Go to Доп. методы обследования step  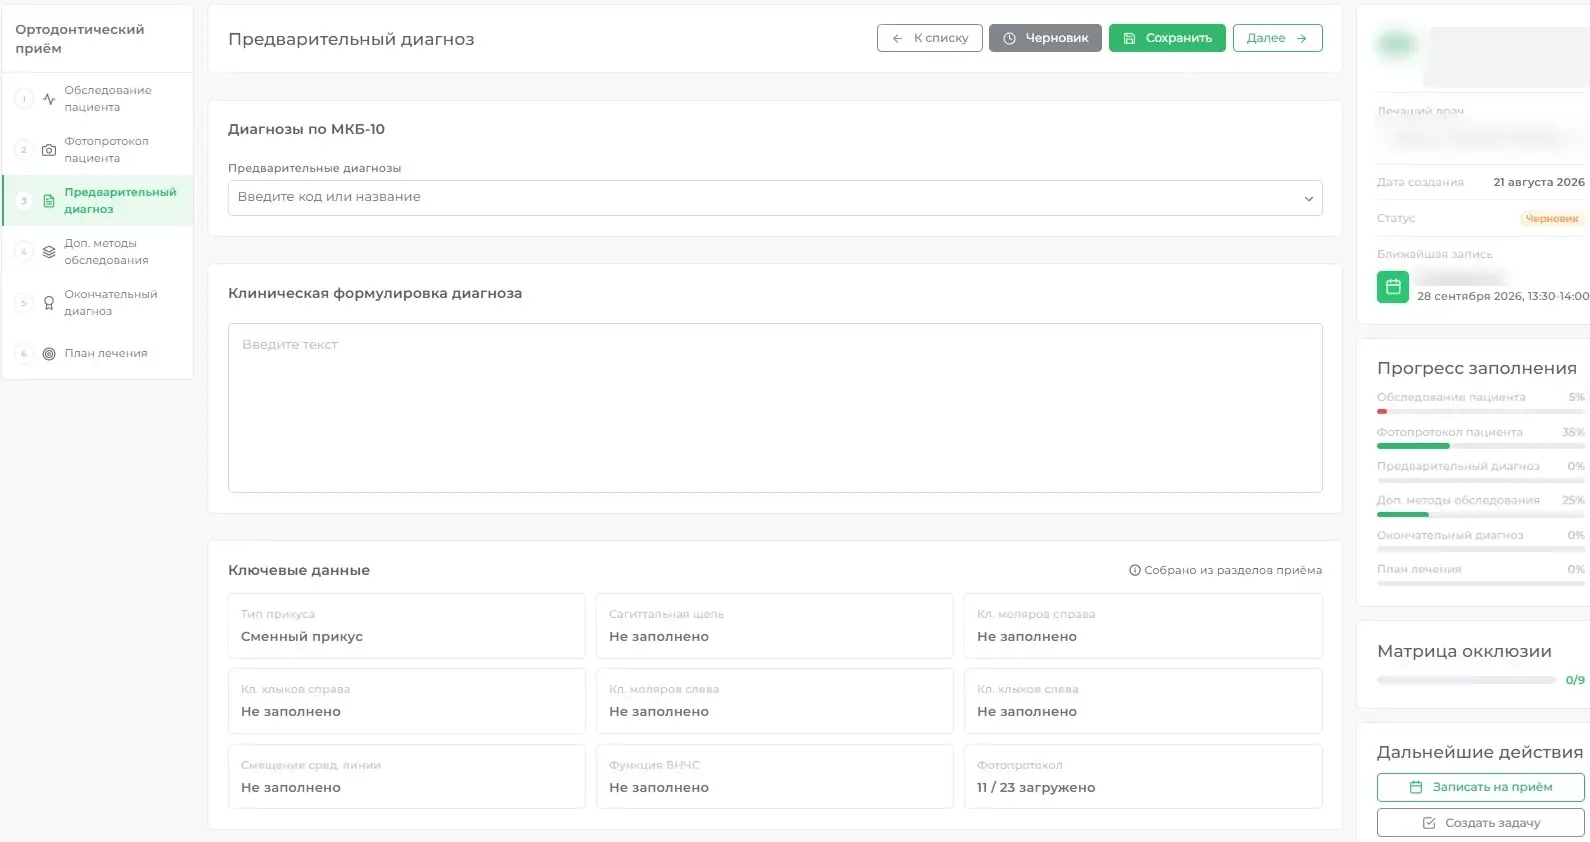98,252
